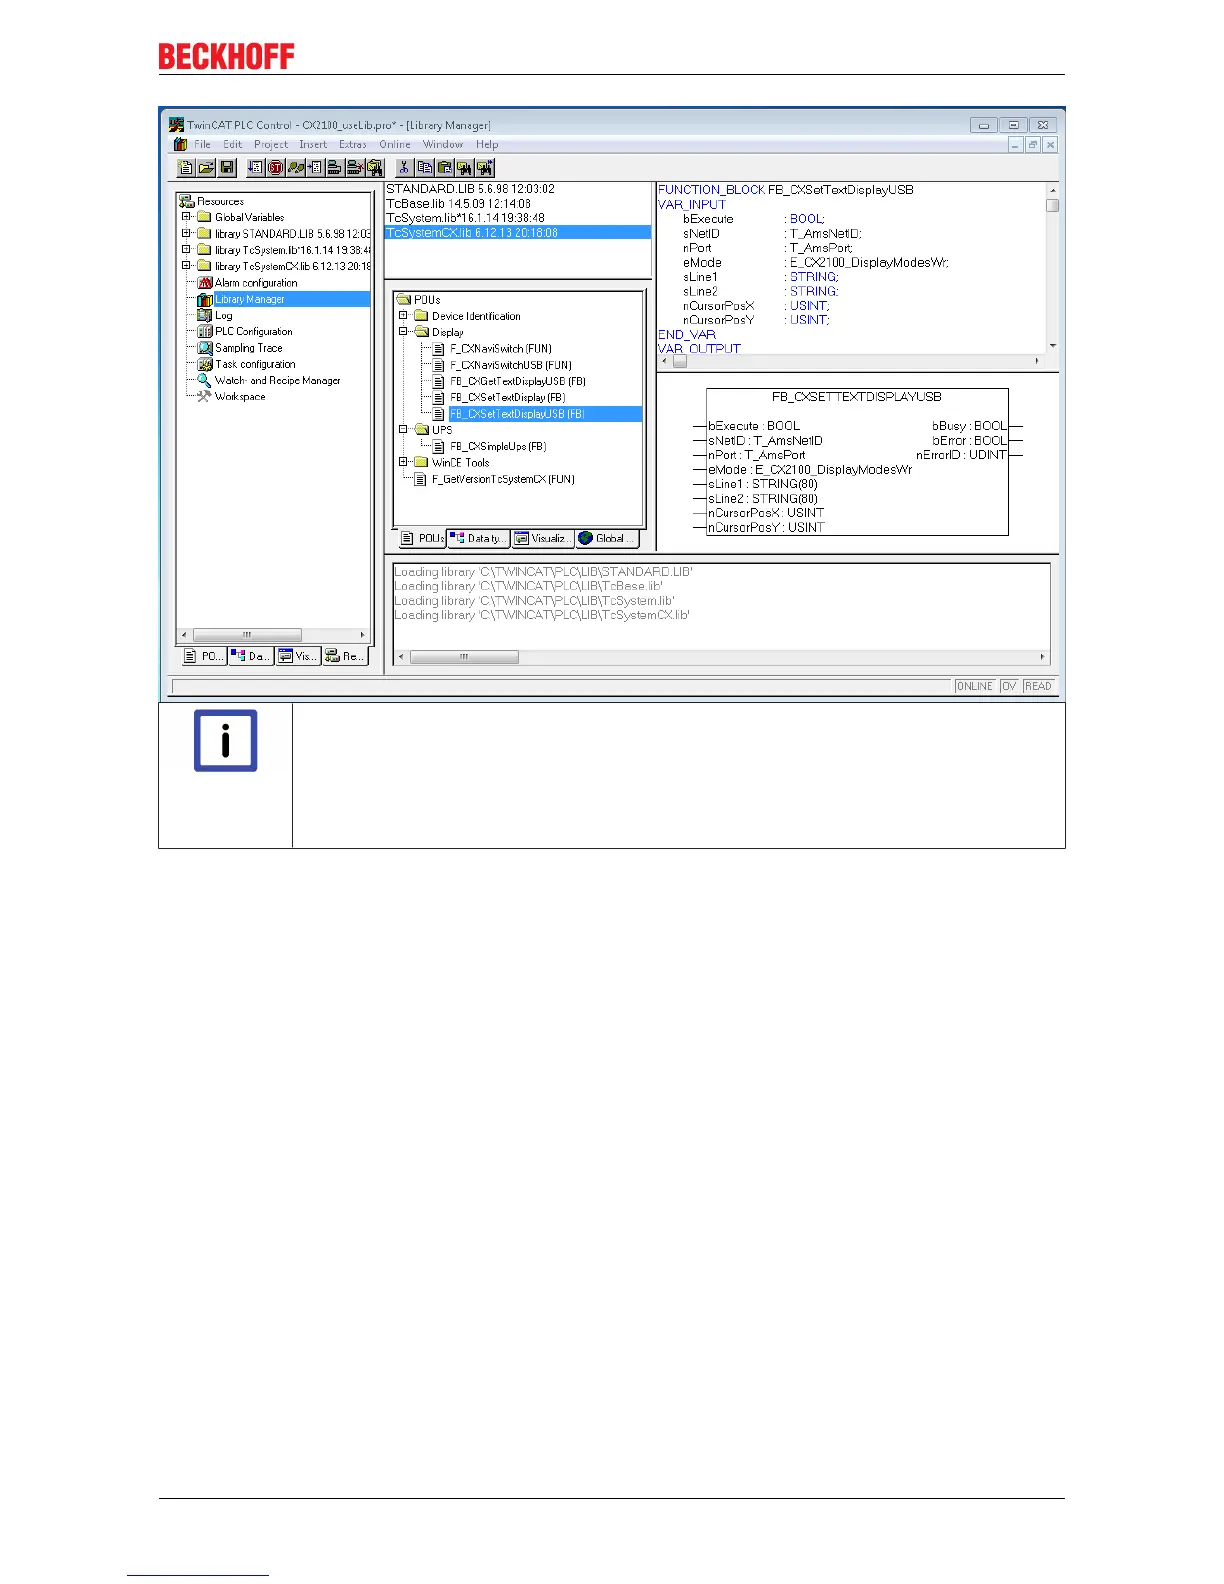Expand the Global Variables folder
This screenshot has height=1584, width=1224.
click(186, 217)
